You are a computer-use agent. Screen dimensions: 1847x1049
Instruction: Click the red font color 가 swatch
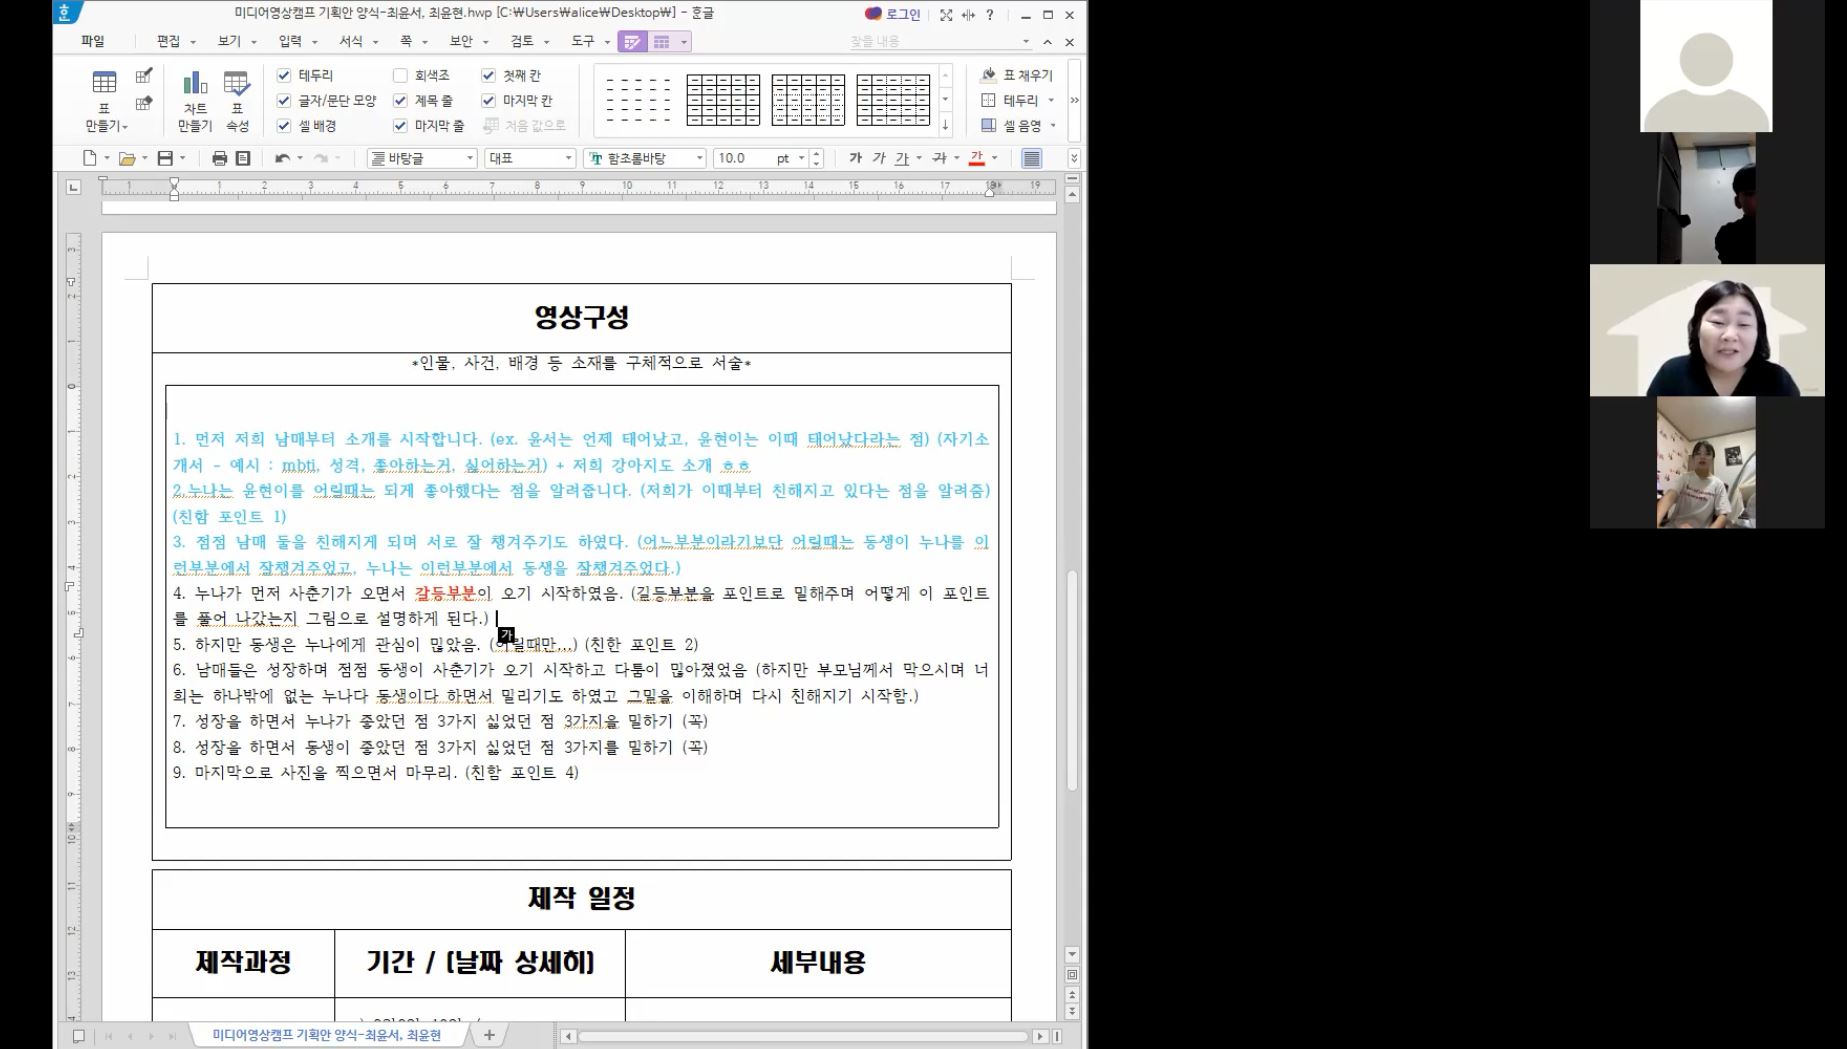tap(977, 158)
